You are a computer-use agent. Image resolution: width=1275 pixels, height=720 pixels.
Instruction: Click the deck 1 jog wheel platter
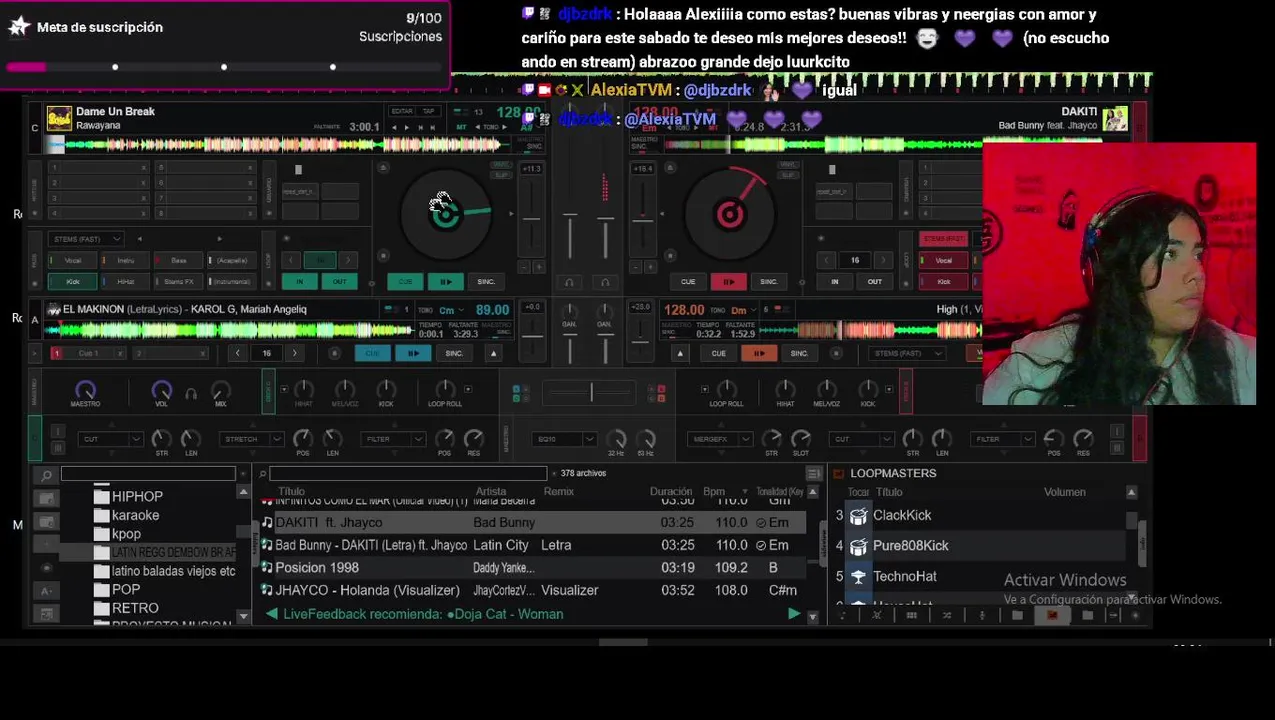pyautogui.click(x=446, y=212)
